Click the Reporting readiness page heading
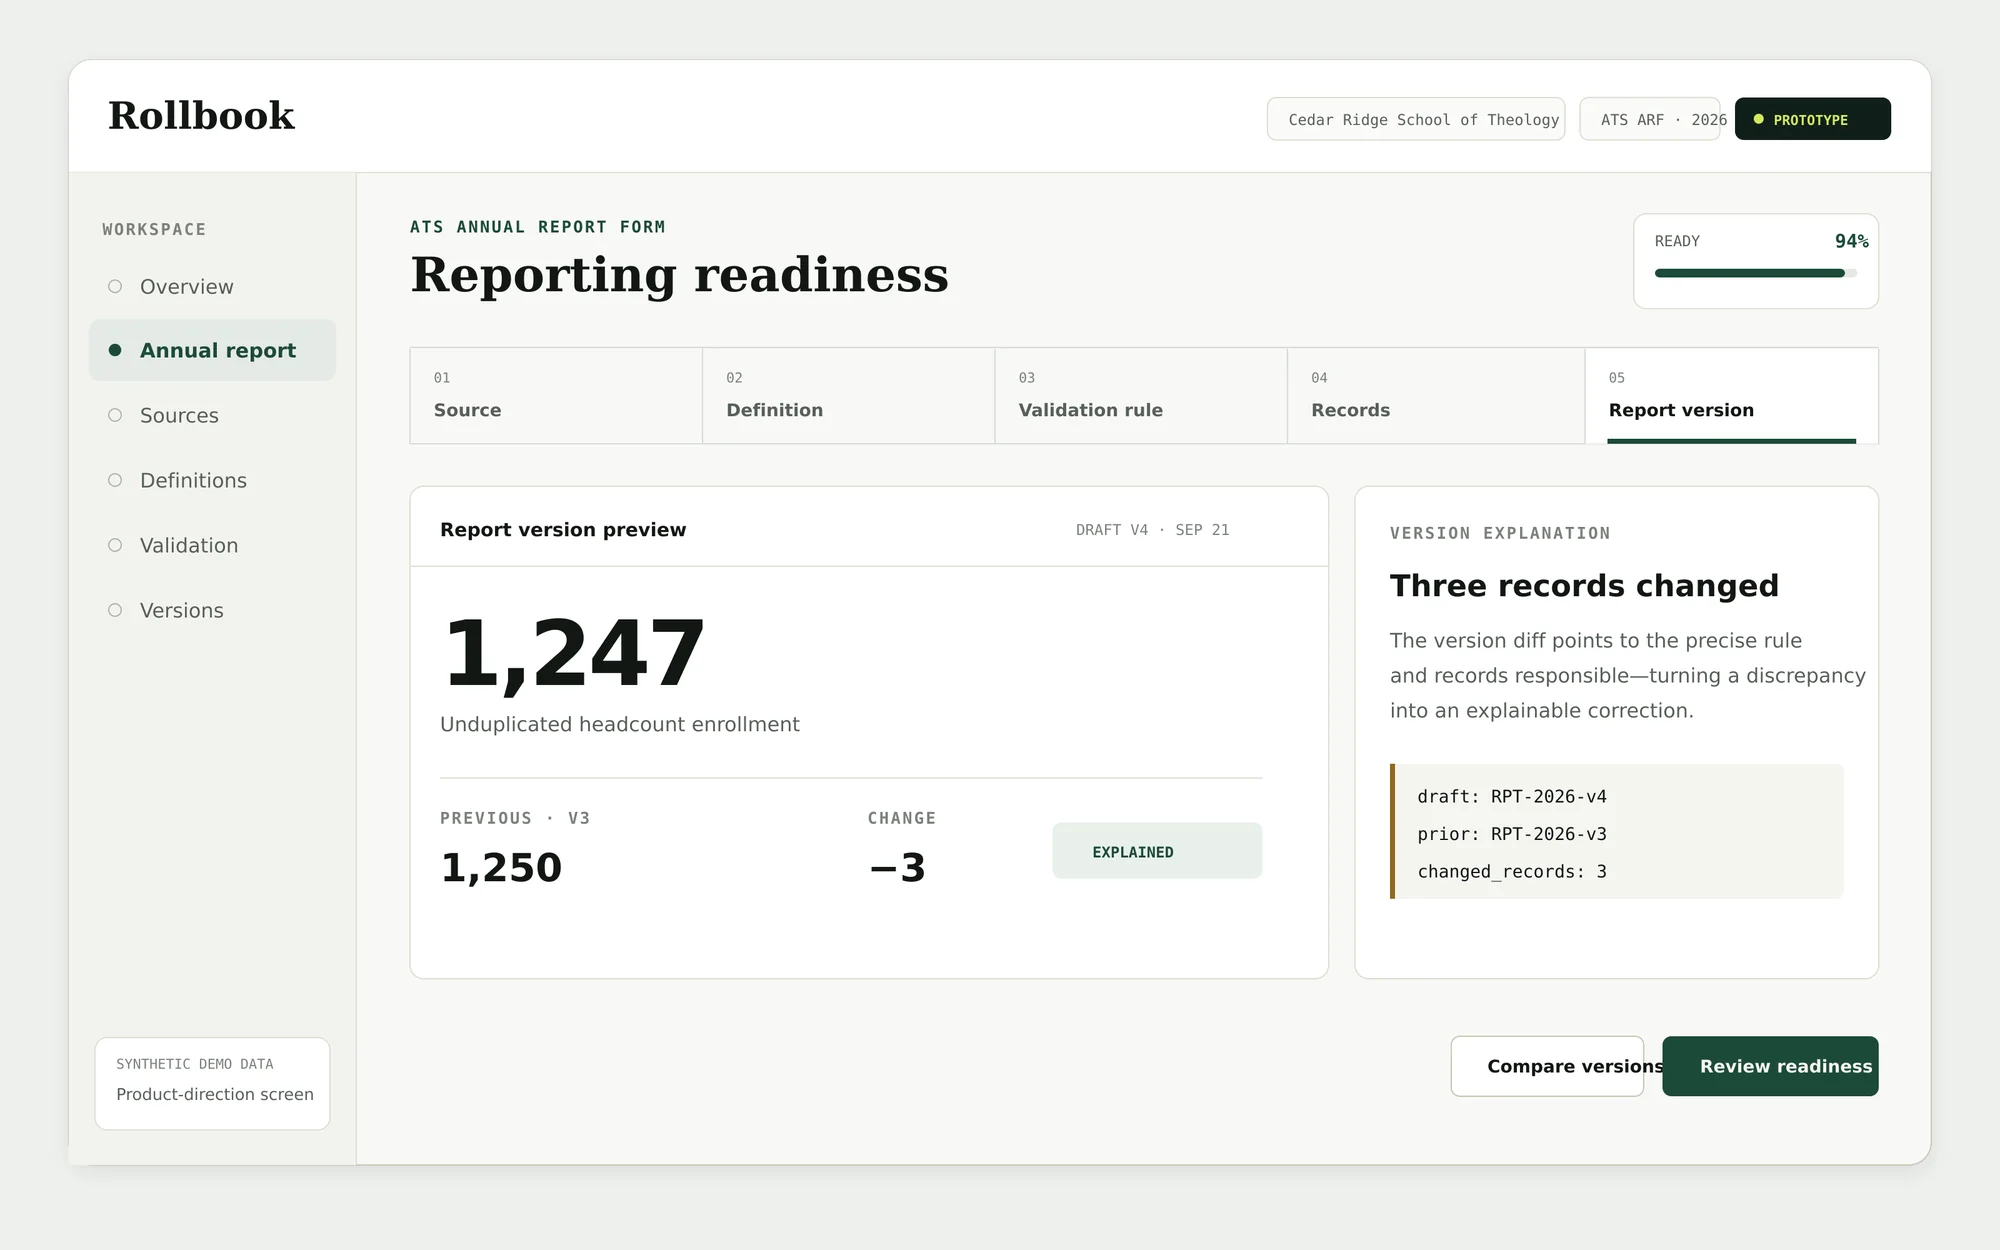The width and height of the screenshot is (2000, 1250). pos(680,276)
